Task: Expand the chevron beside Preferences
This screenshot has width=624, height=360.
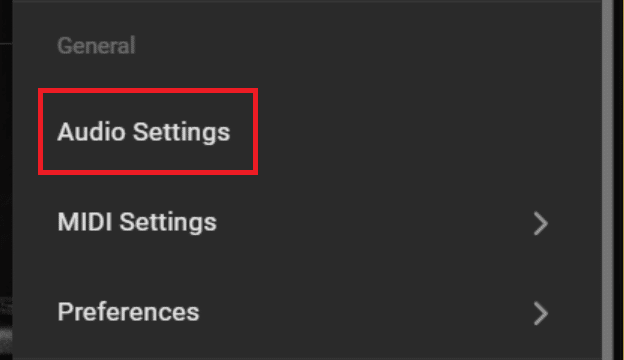Action: (x=541, y=313)
